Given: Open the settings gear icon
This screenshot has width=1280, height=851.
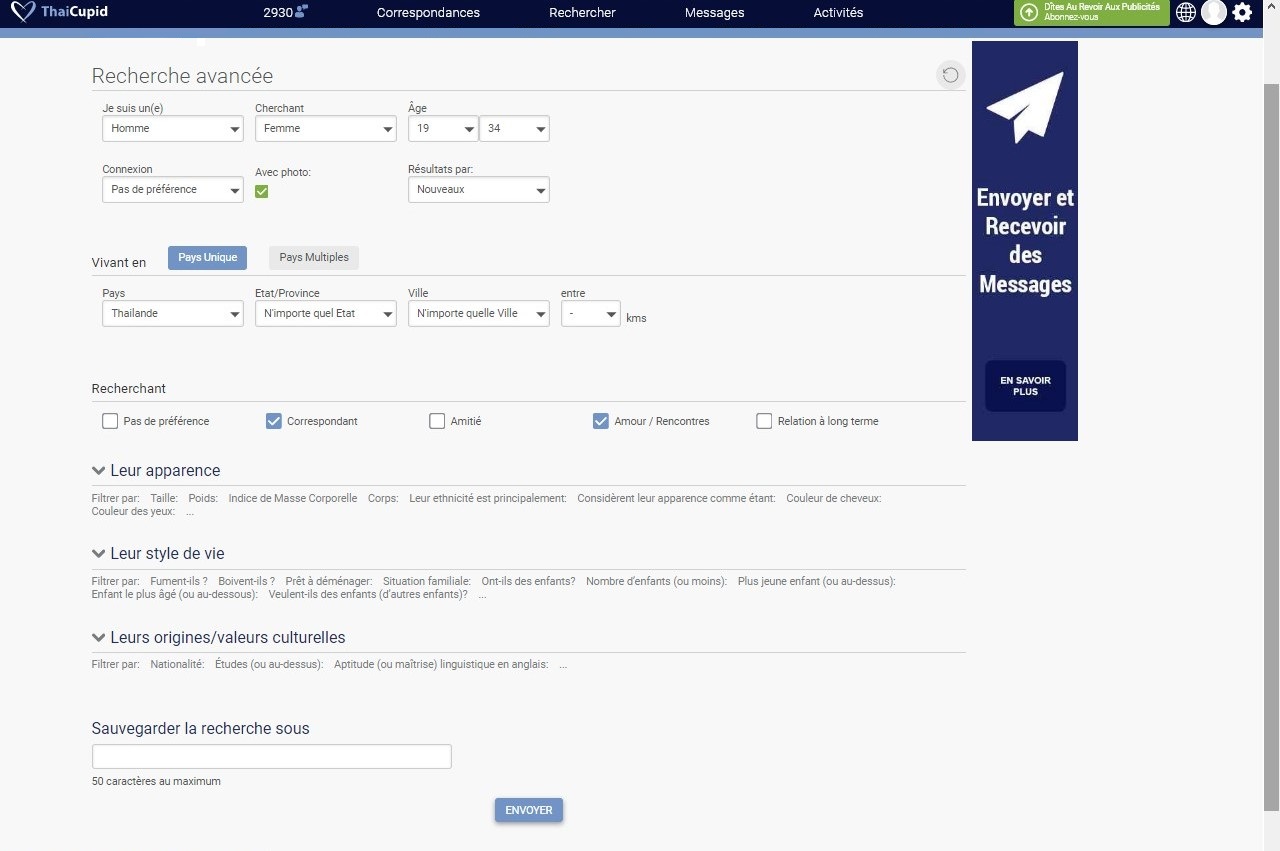Looking at the screenshot, I should click(1242, 13).
